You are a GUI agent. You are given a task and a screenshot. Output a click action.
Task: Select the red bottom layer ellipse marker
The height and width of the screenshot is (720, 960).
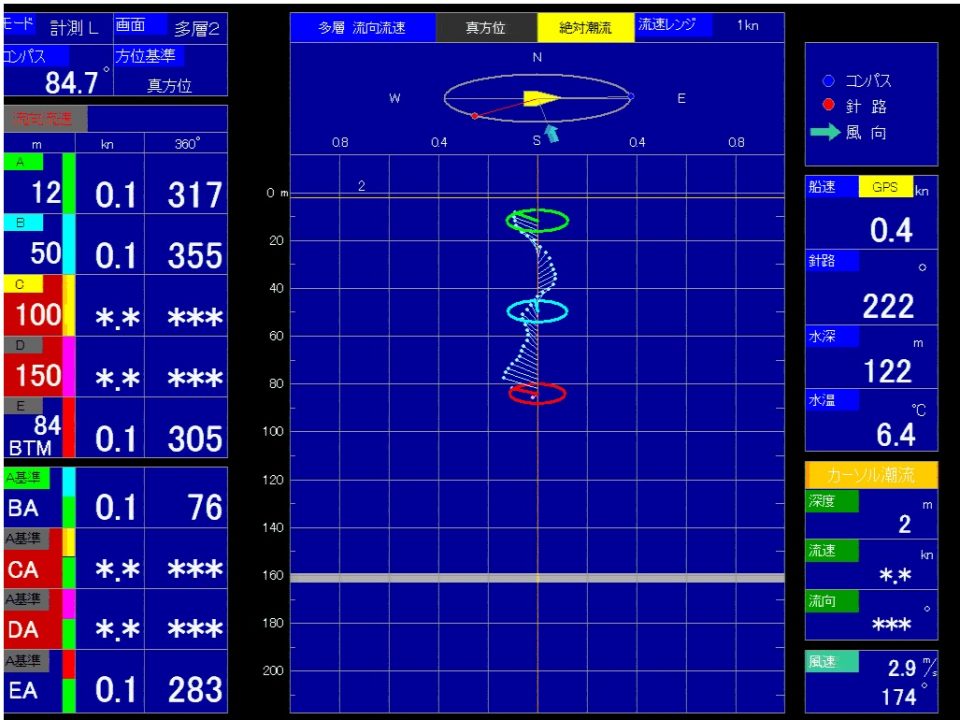tap(537, 393)
